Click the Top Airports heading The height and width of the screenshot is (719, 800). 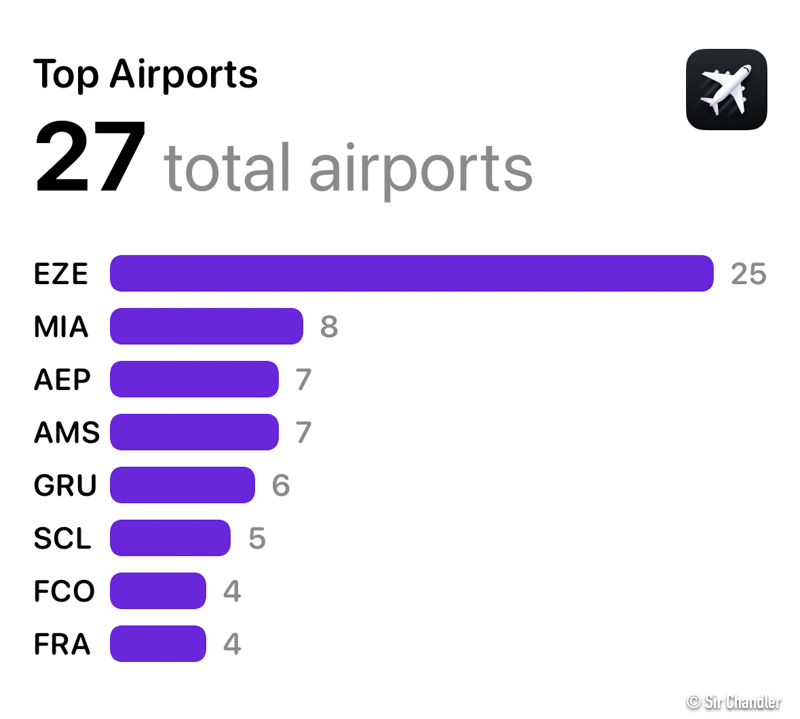145,74
